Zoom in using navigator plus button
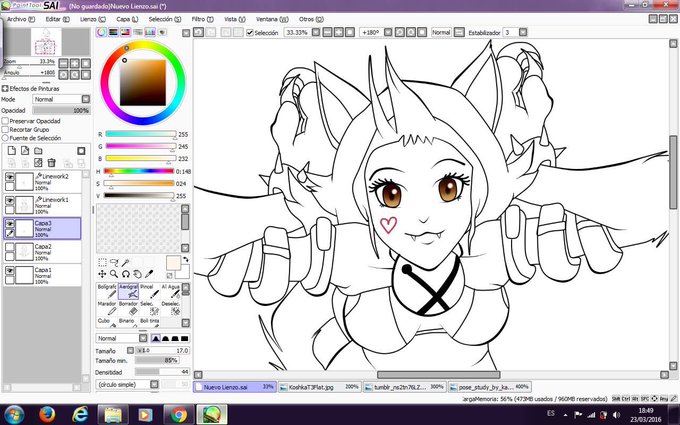680x425 pixels. coord(75,63)
